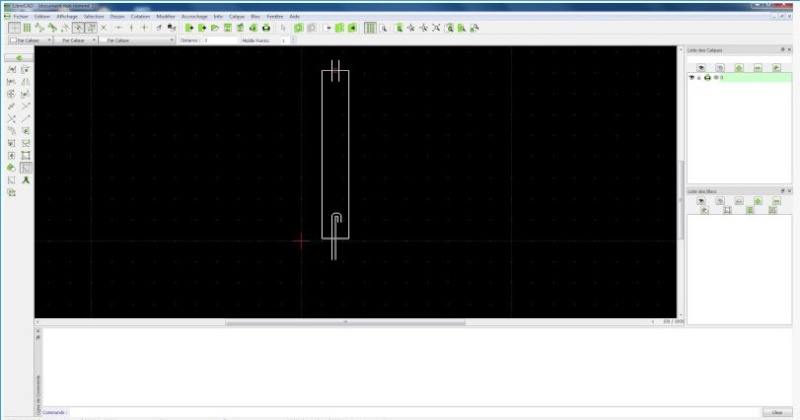The width and height of the screenshot is (800, 420).
Task: Pick the green paint-bucket modify tool
Action: 12,167
